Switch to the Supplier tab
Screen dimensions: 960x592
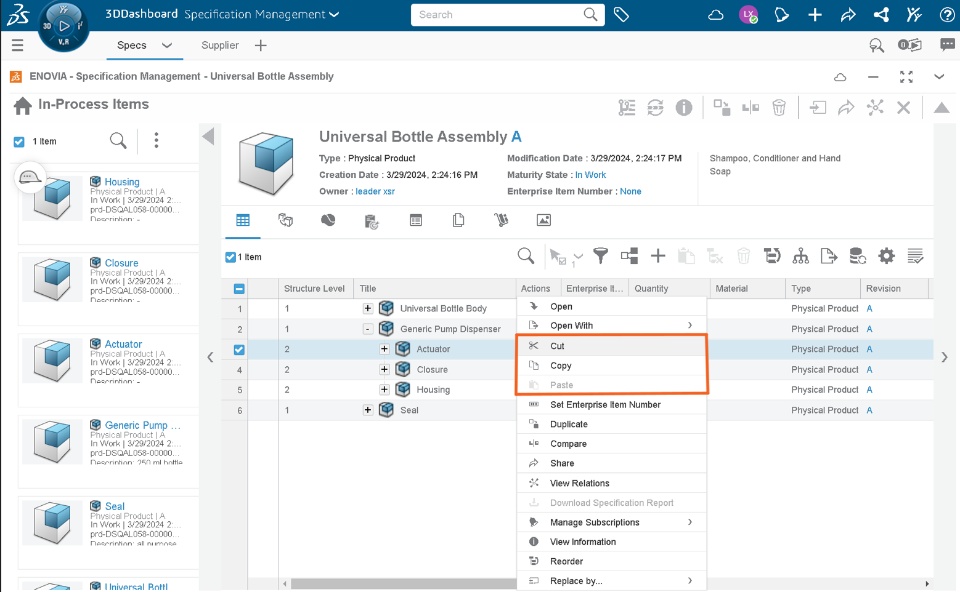220,45
